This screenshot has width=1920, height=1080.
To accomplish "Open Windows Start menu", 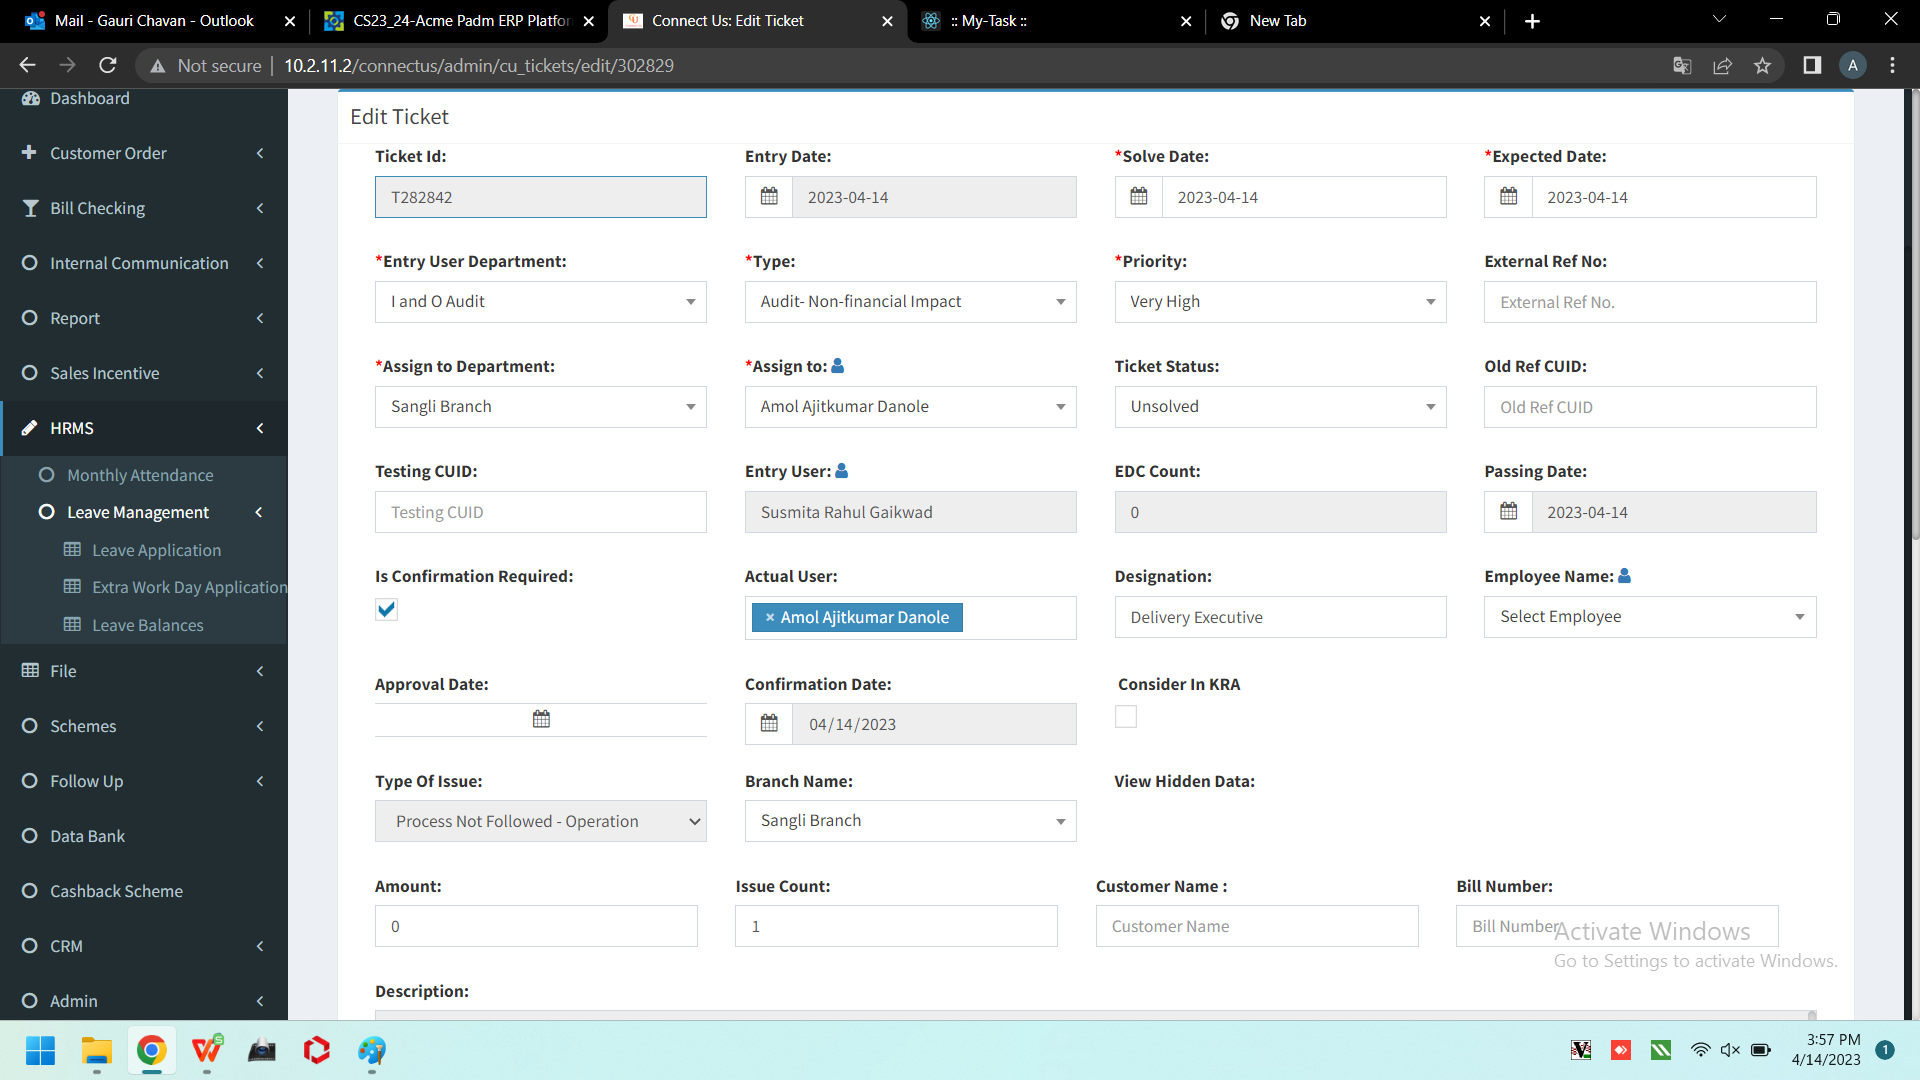I will click(41, 1051).
